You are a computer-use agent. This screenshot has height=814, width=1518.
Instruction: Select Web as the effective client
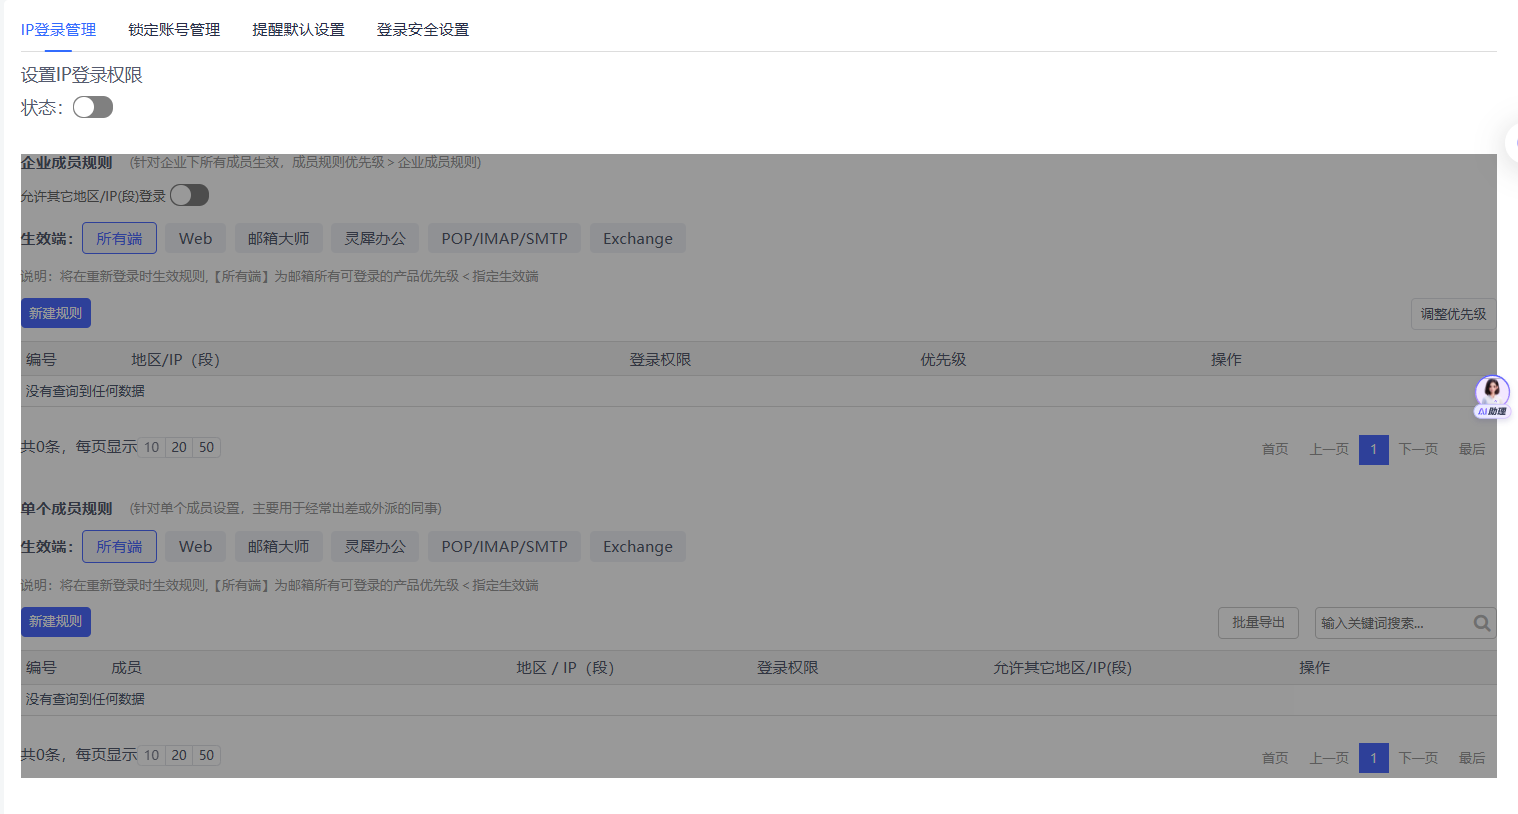coord(195,238)
